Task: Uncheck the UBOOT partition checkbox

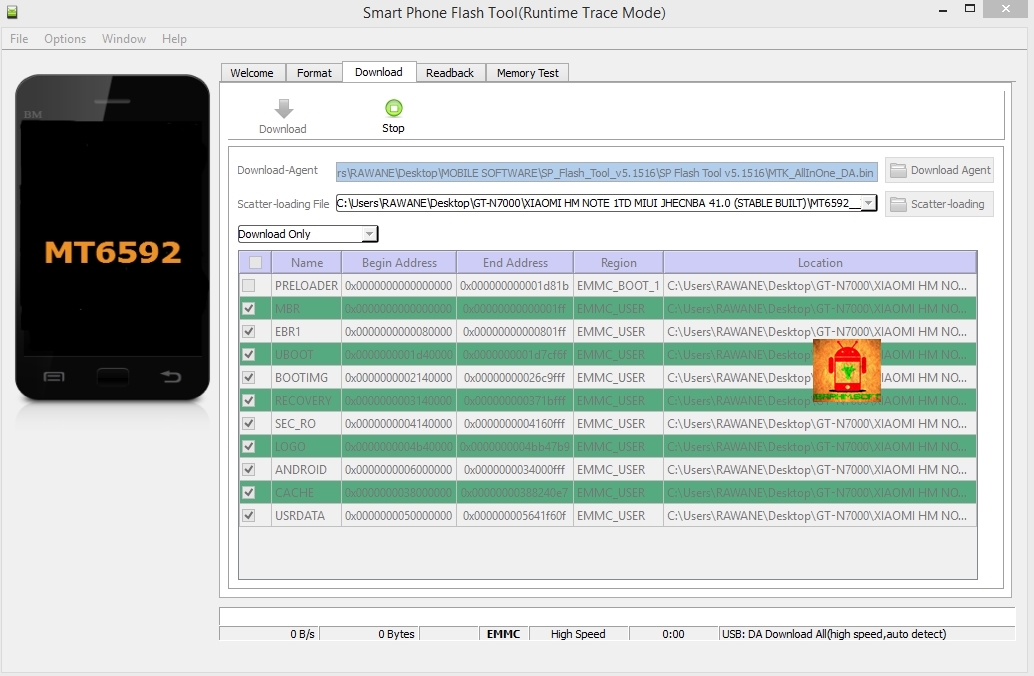Action: 249,355
